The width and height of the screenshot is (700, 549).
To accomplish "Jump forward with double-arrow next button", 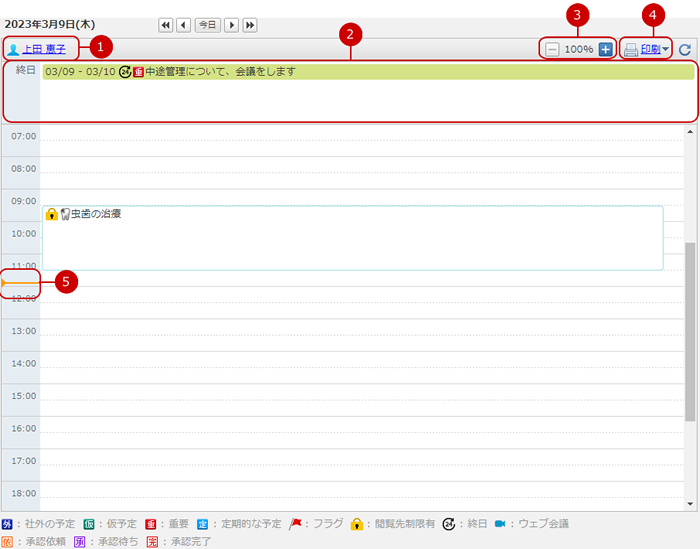I will coord(250,24).
